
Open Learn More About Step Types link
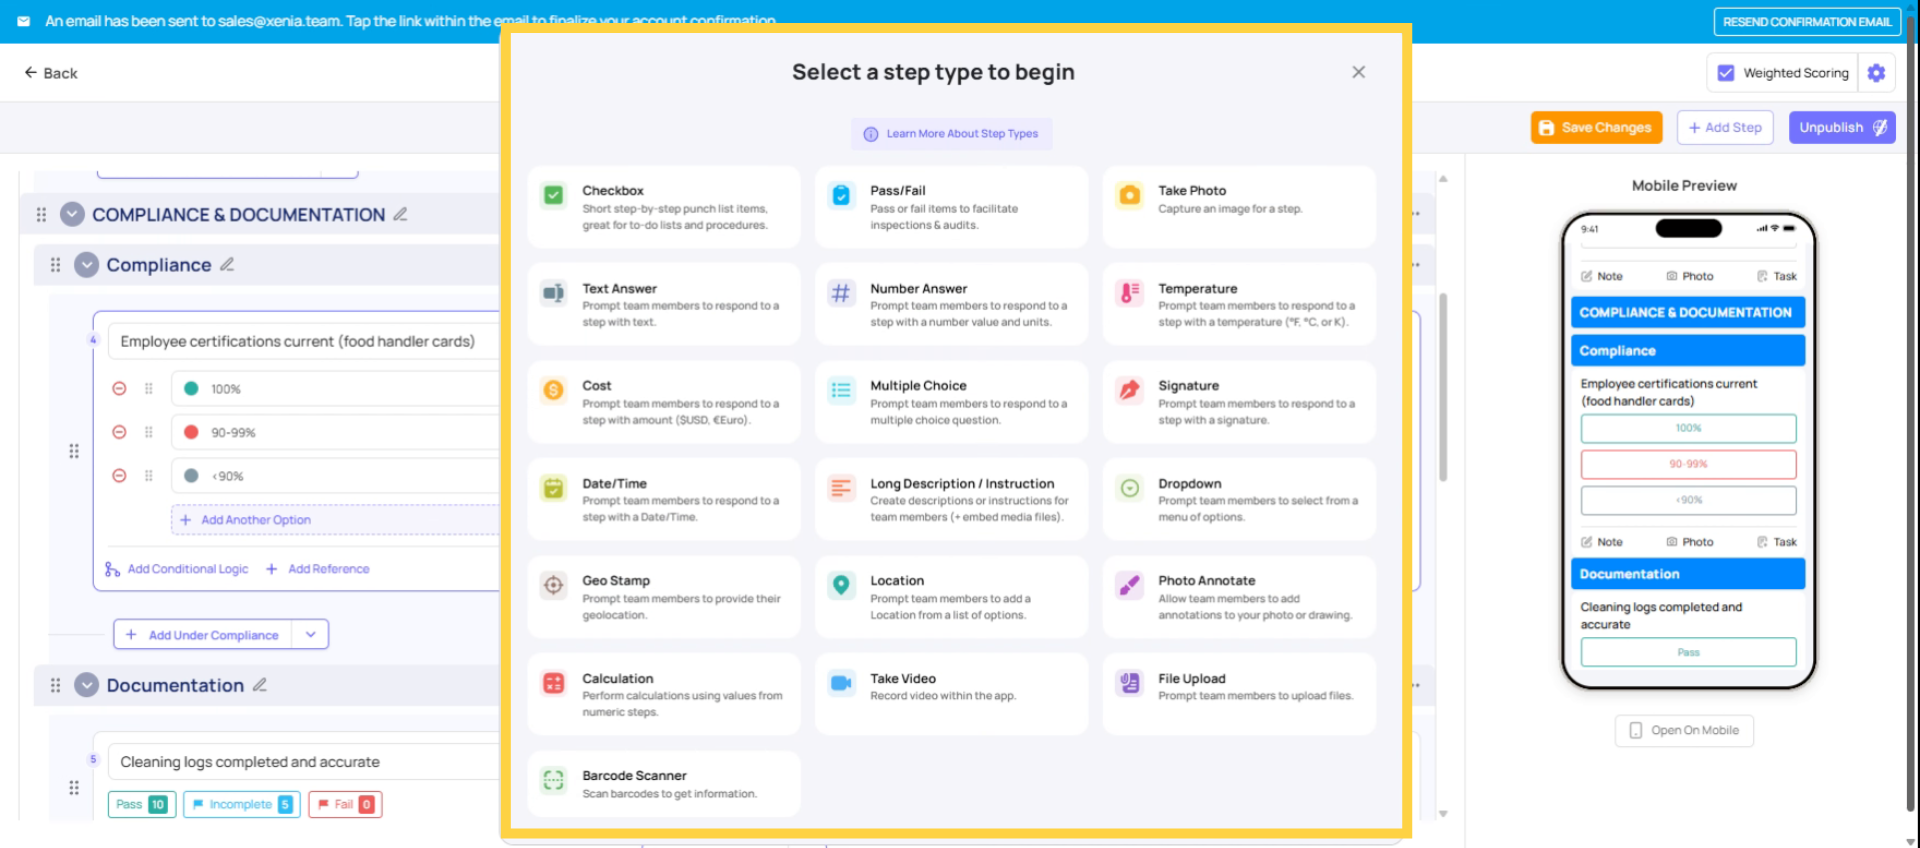point(951,134)
